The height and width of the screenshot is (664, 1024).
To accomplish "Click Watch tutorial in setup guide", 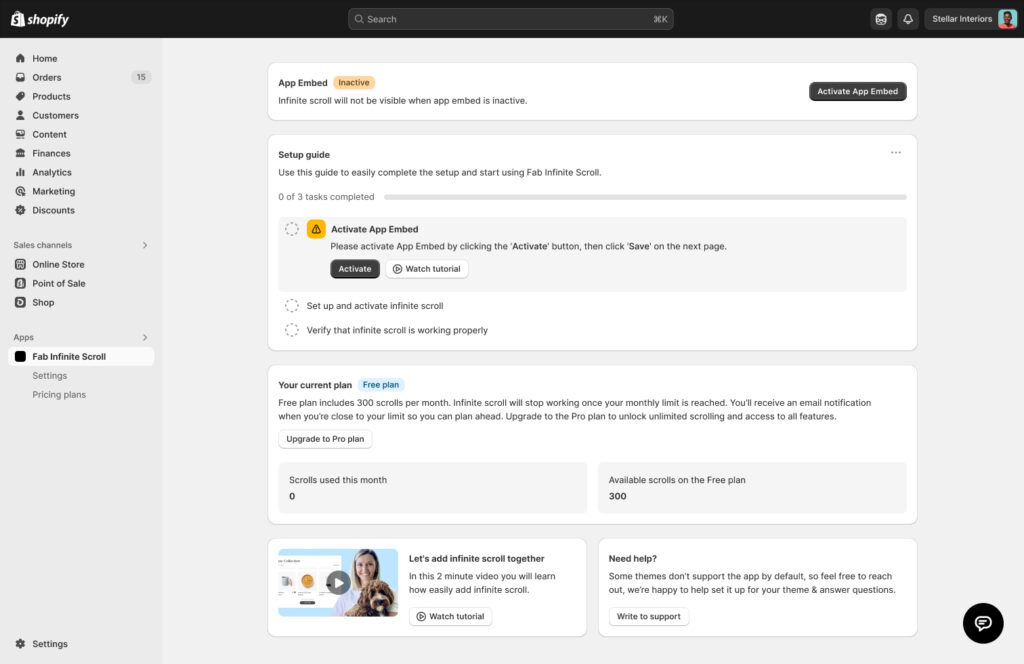I will click(x=426, y=268).
